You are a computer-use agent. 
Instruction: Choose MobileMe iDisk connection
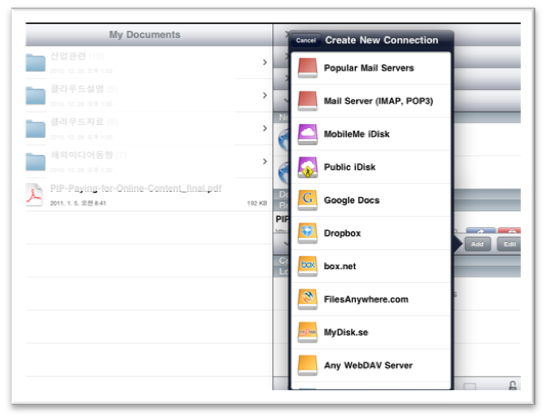[371, 134]
